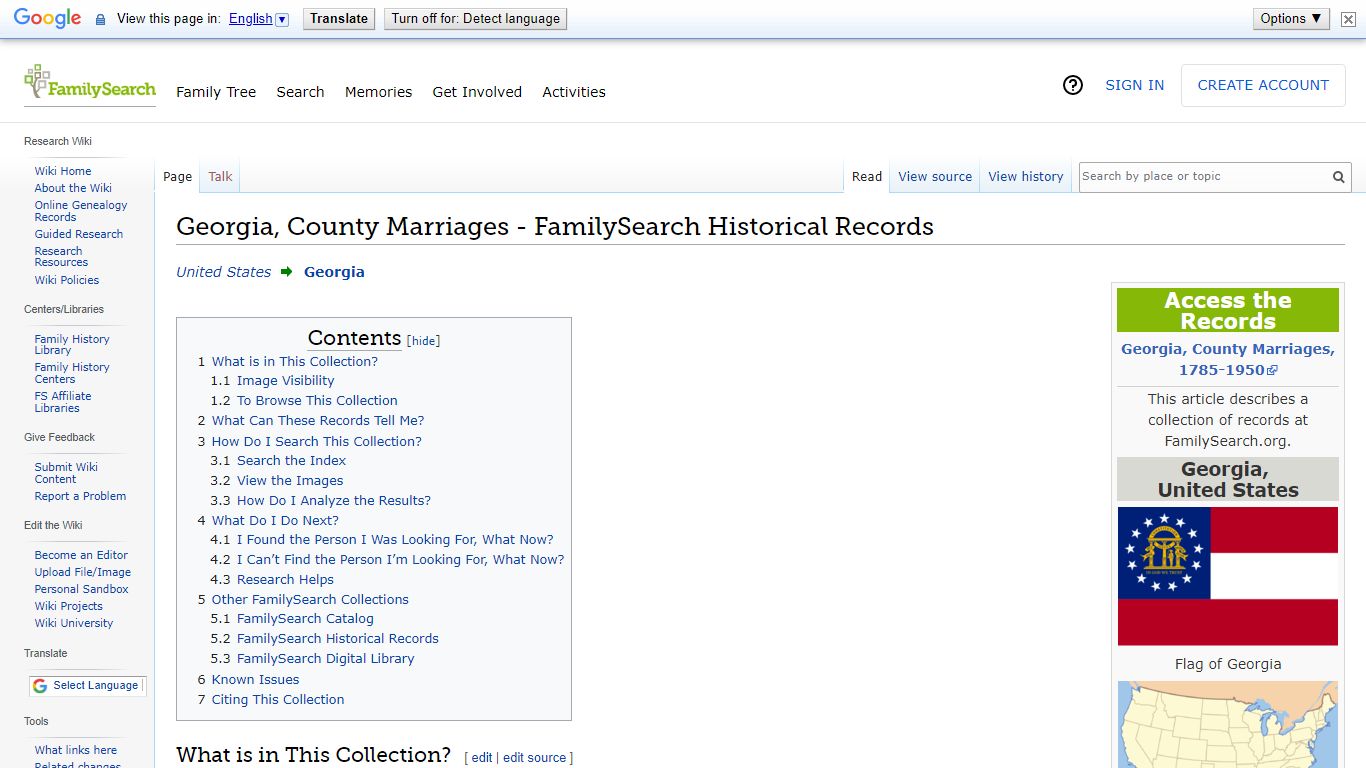
Task: Hide the Contents table
Action: [x=424, y=341]
